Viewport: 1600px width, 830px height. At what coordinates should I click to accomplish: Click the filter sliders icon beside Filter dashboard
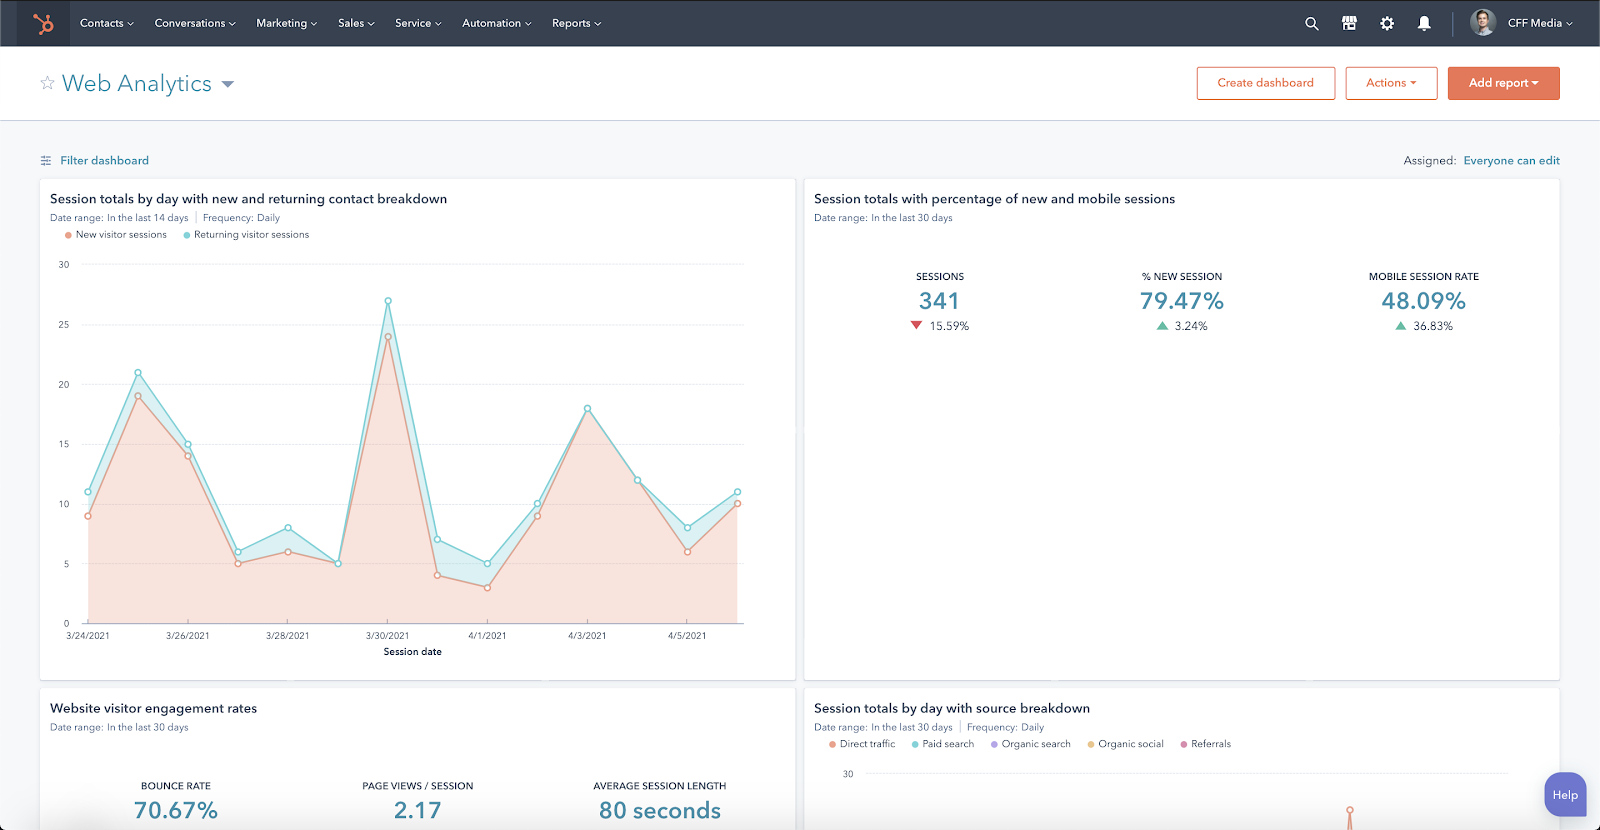click(46, 160)
